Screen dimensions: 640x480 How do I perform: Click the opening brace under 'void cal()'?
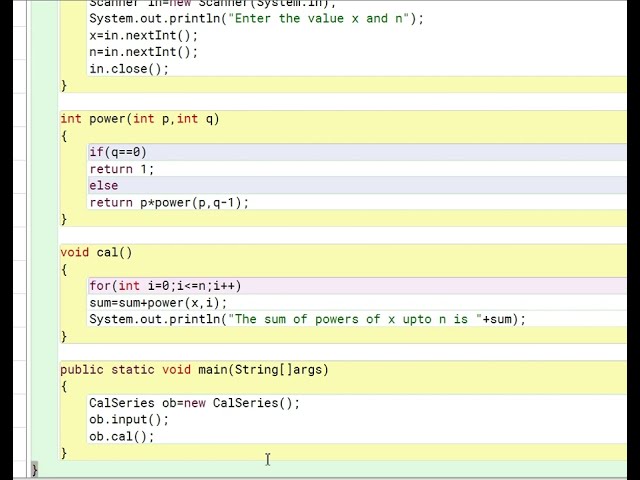tap(64, 269)
